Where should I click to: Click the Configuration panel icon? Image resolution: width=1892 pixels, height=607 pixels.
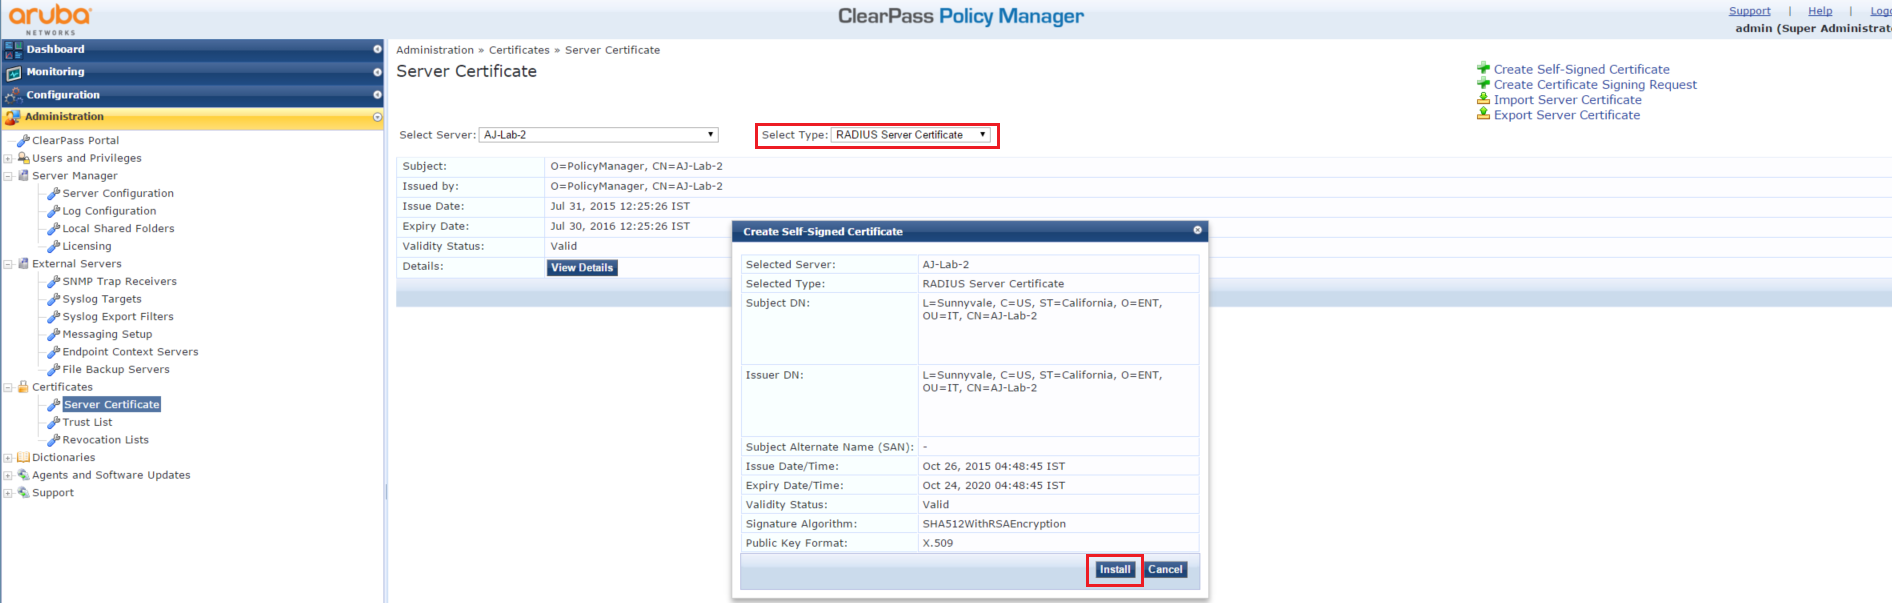pos(13,95)
